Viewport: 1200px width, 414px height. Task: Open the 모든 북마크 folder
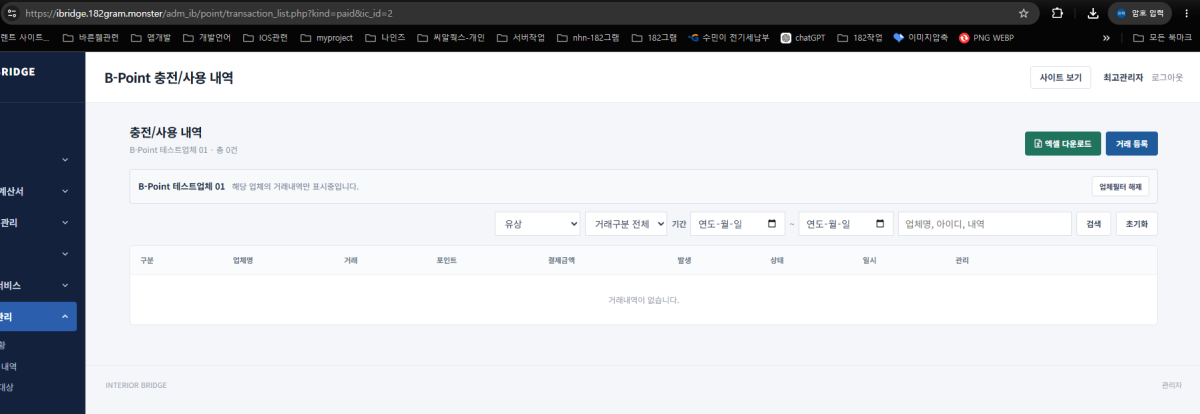[x=1163, y=37]
